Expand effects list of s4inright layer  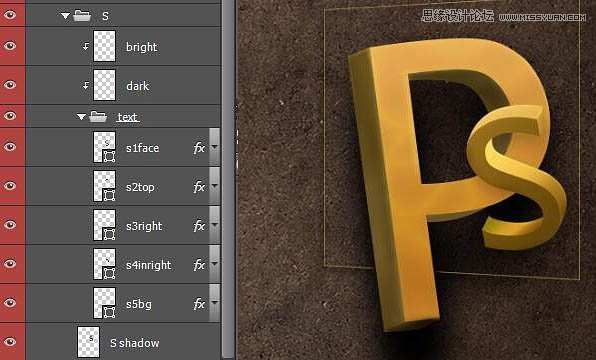pos(214,264)
